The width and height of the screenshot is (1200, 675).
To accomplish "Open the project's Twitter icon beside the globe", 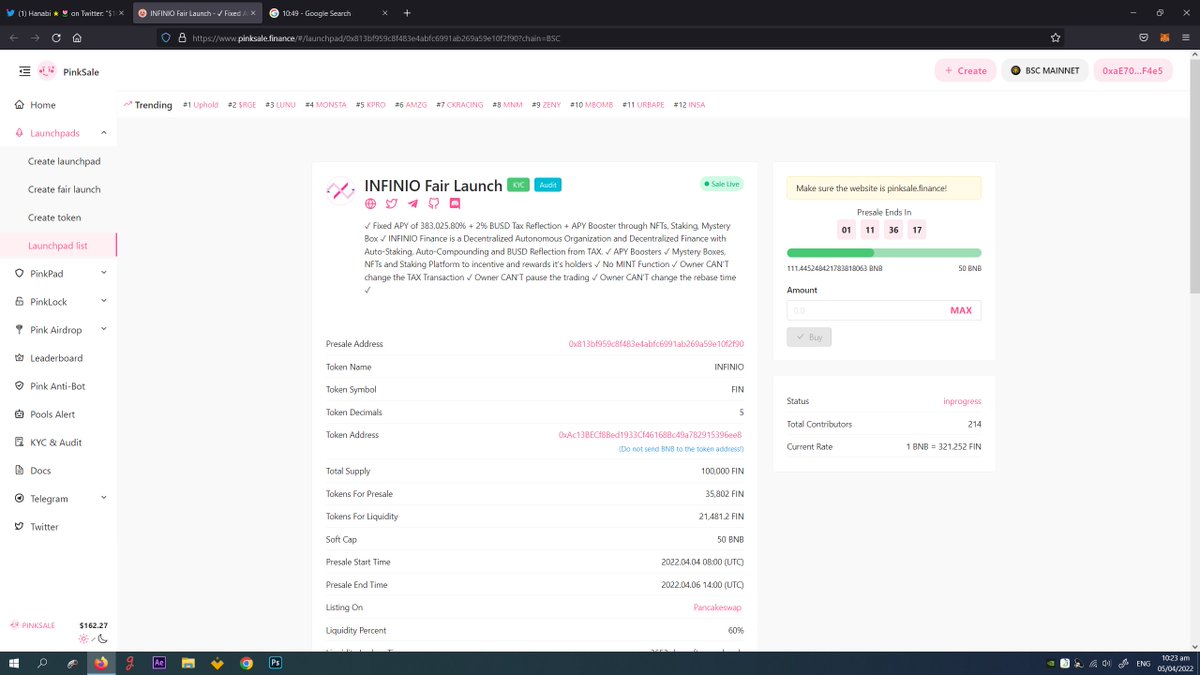I will [391, 202].
